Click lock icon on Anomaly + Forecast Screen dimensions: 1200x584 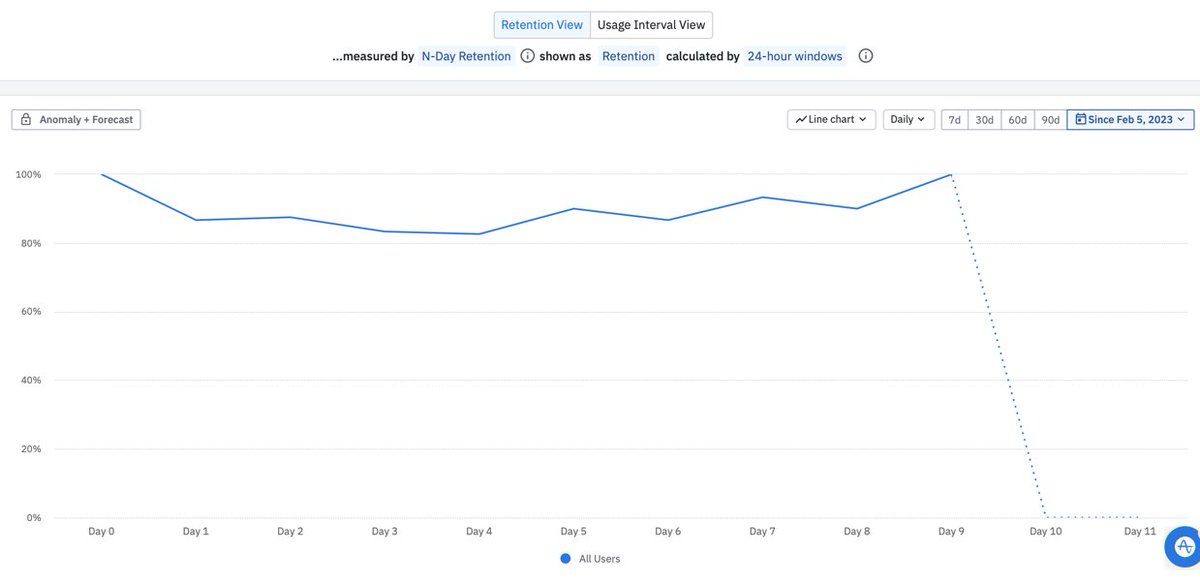click(26, 119)
